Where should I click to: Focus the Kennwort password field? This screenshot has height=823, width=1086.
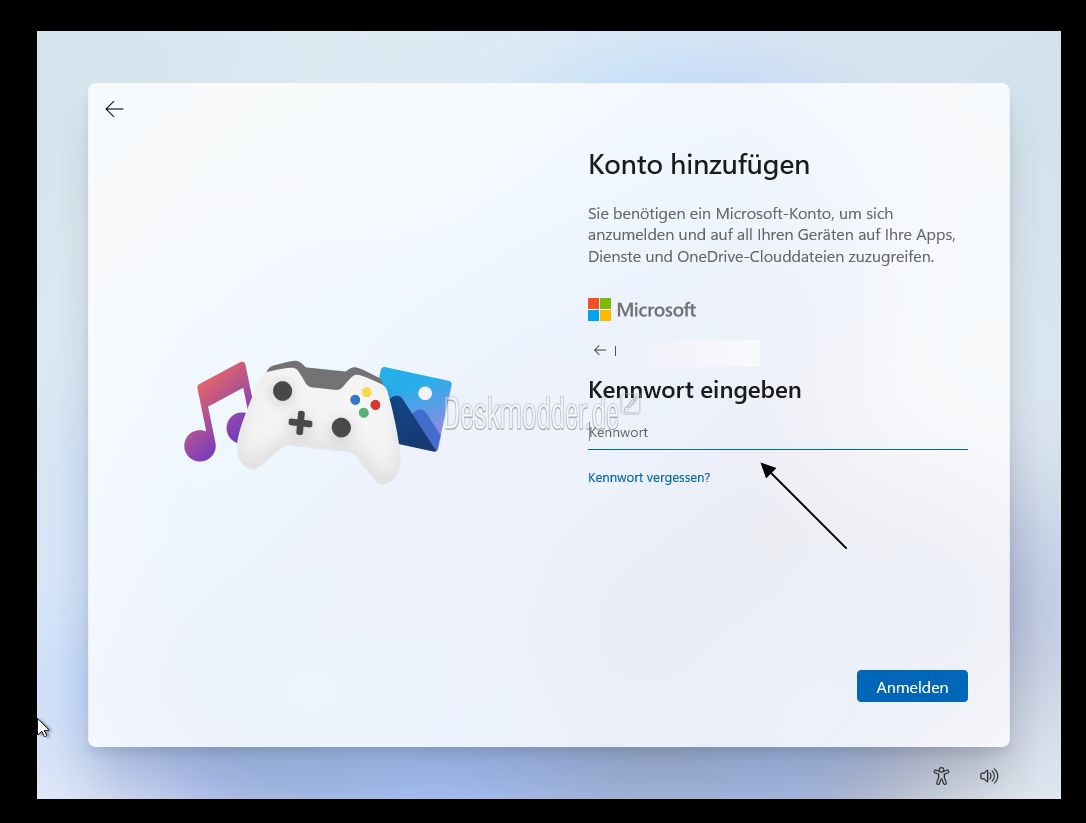777,433
